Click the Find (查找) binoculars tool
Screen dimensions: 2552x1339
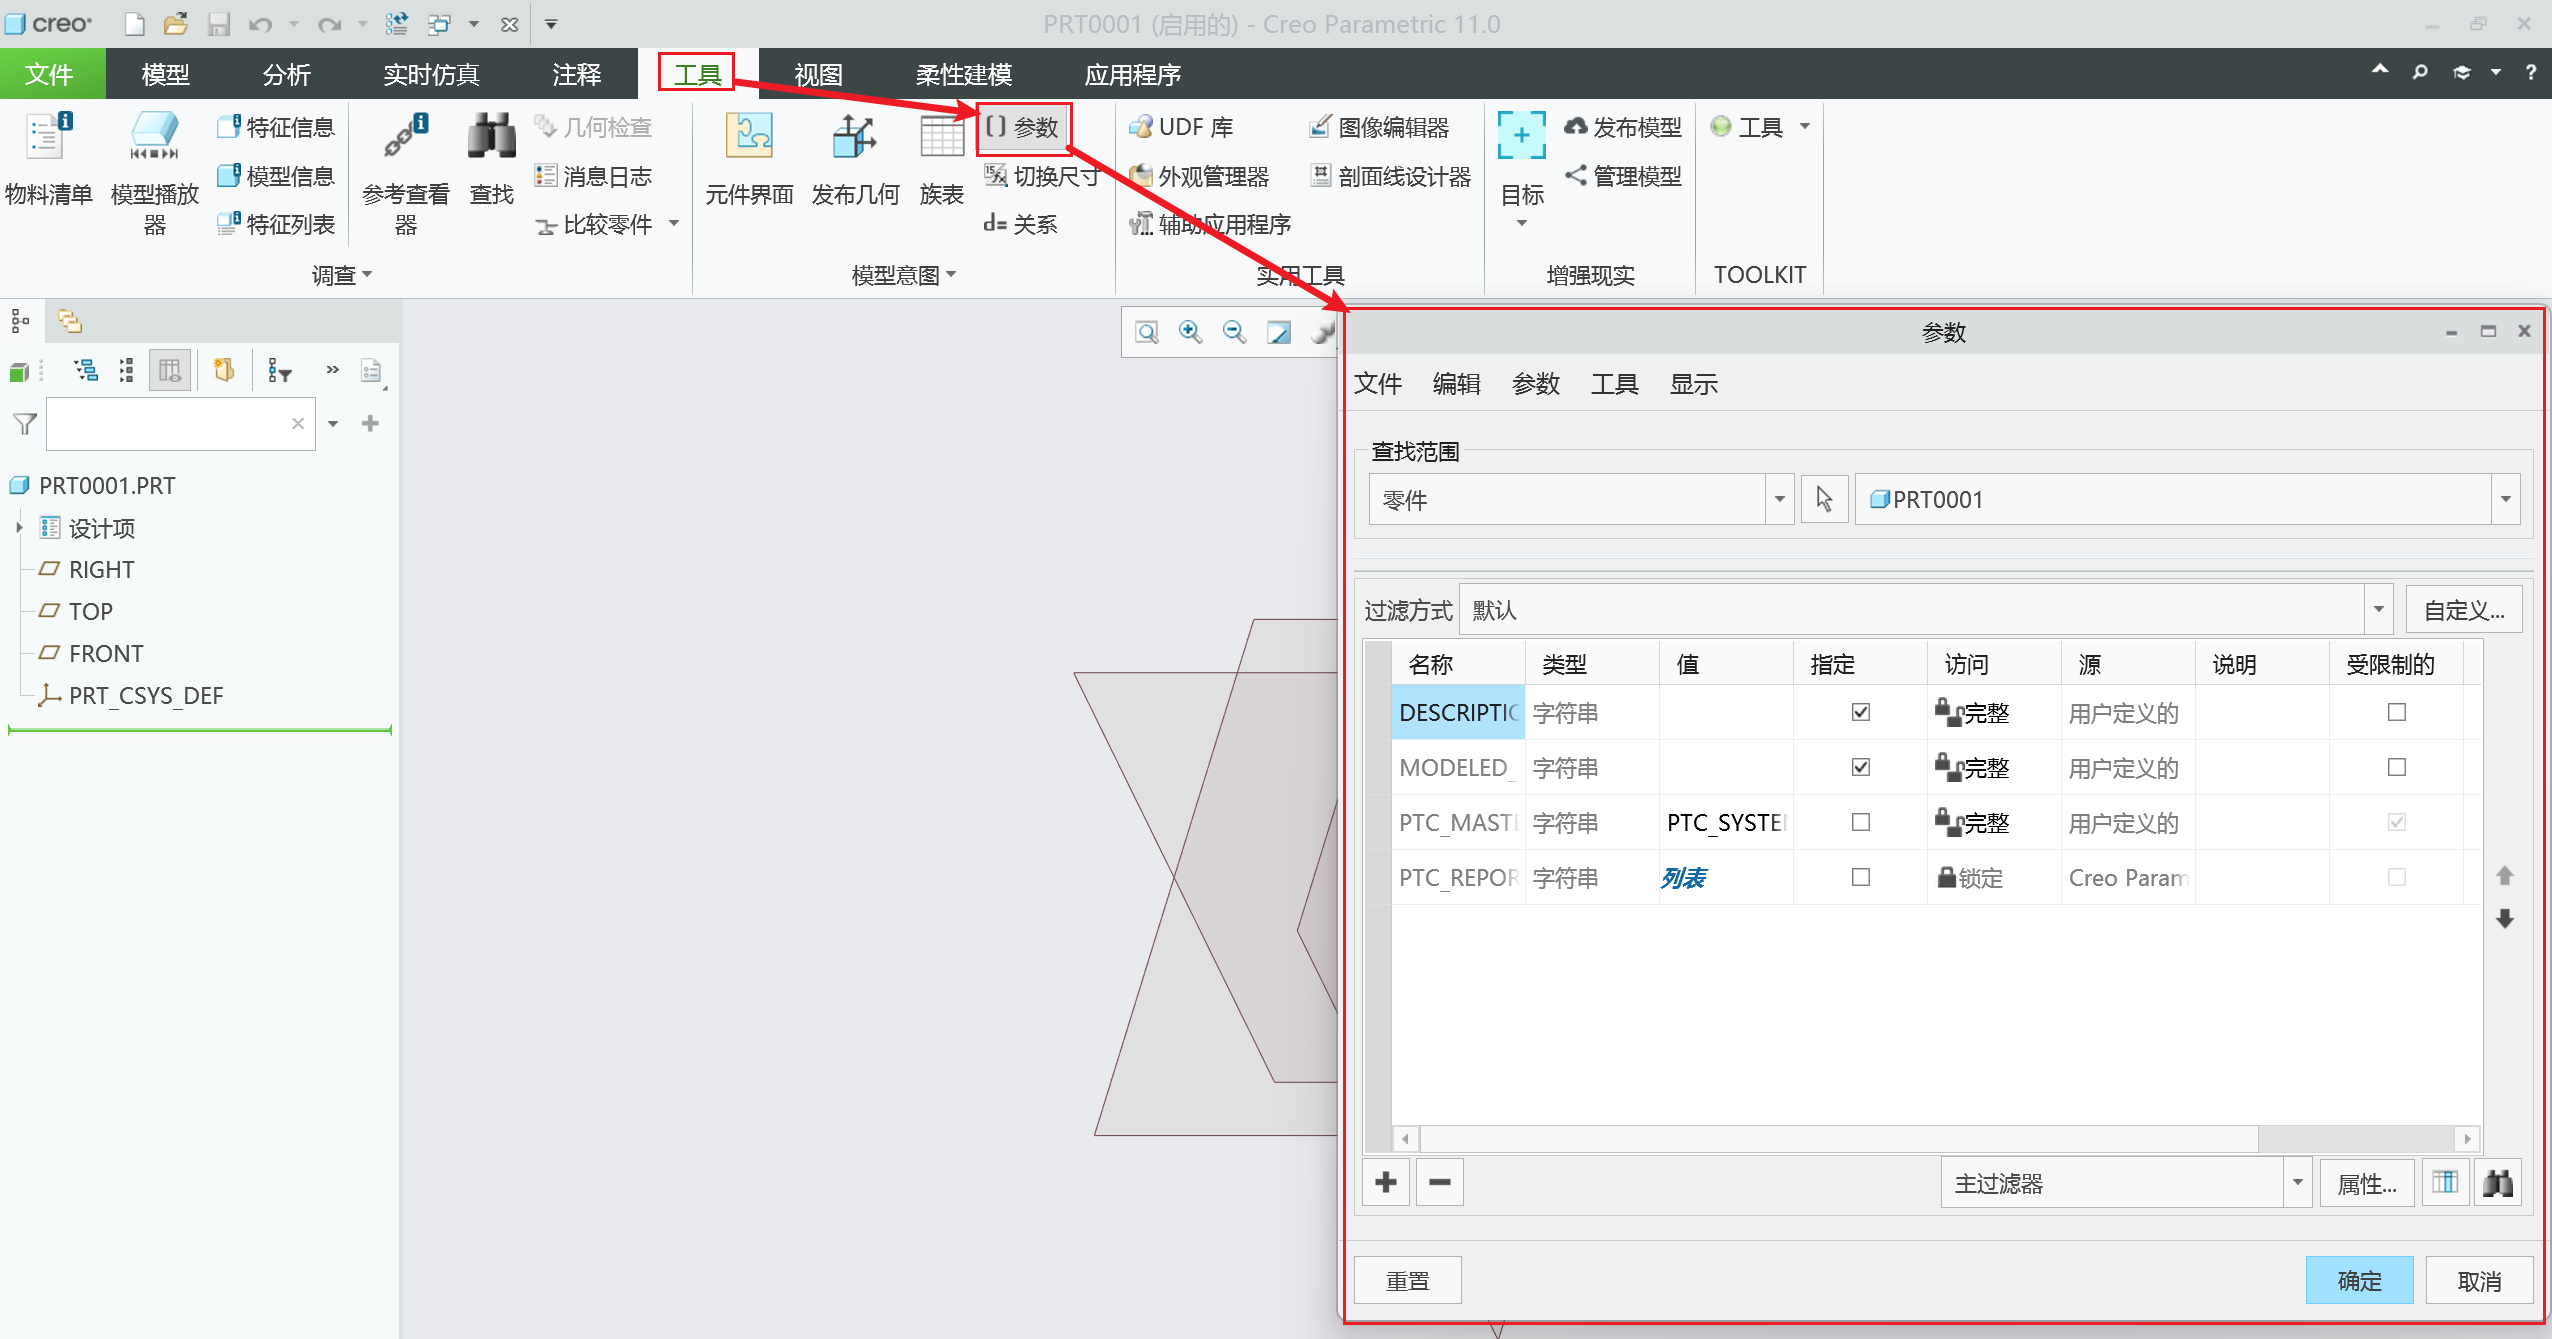pos(491,160)
